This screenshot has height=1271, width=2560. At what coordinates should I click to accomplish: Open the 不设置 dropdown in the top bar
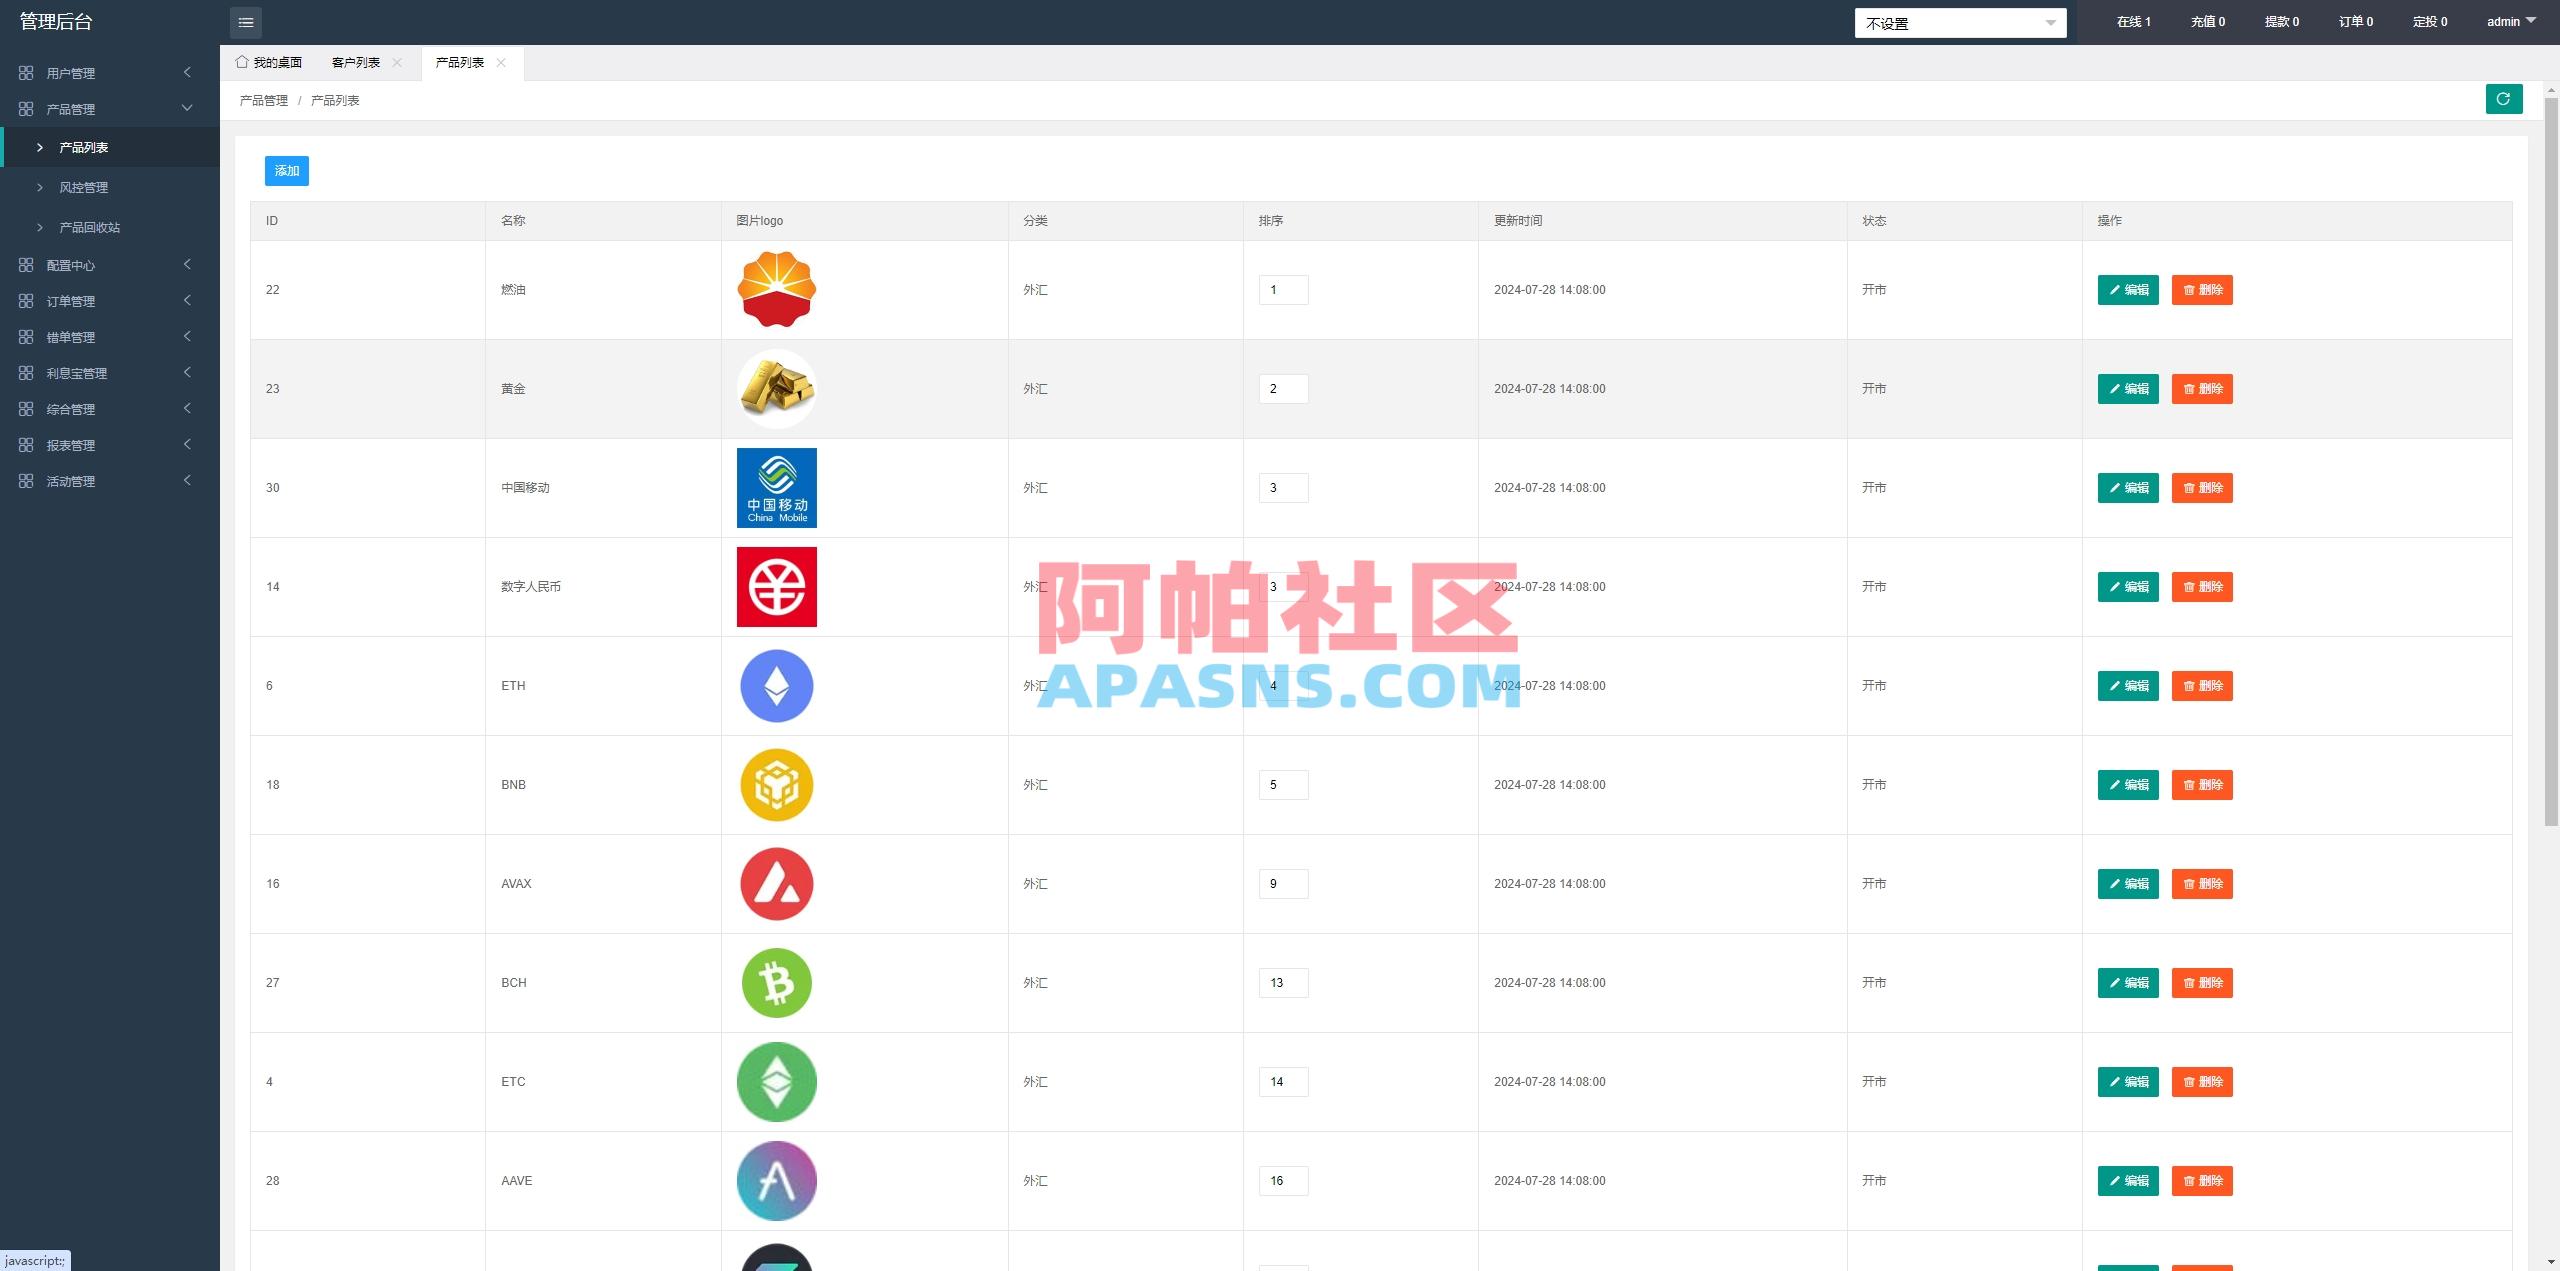point(1960,22)
